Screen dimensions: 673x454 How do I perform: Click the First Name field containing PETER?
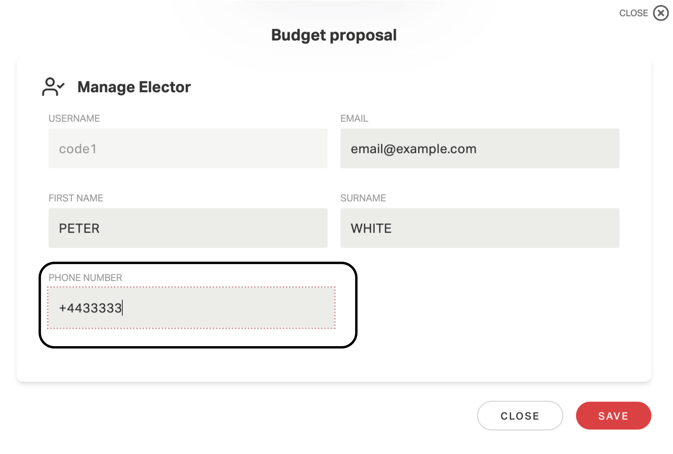coord(188,228)
